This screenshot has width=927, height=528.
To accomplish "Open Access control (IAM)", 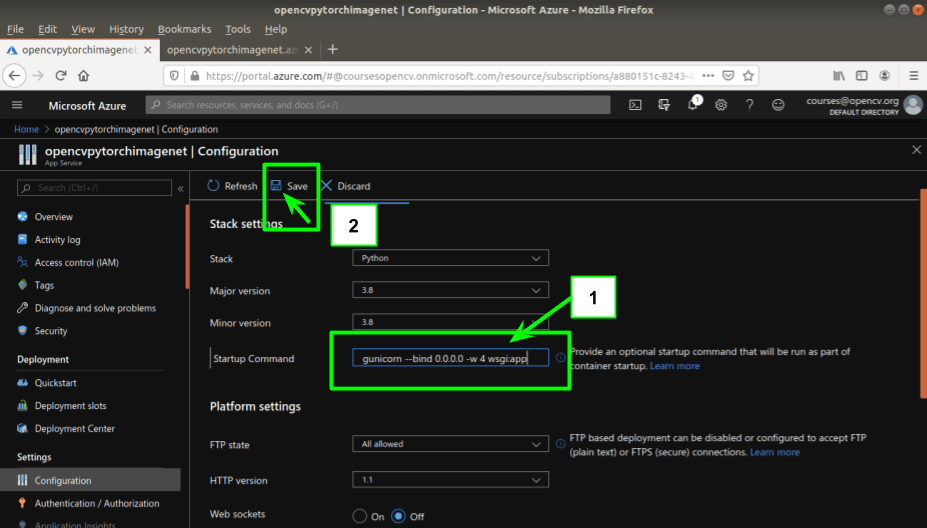I will [x=76, y=262].
